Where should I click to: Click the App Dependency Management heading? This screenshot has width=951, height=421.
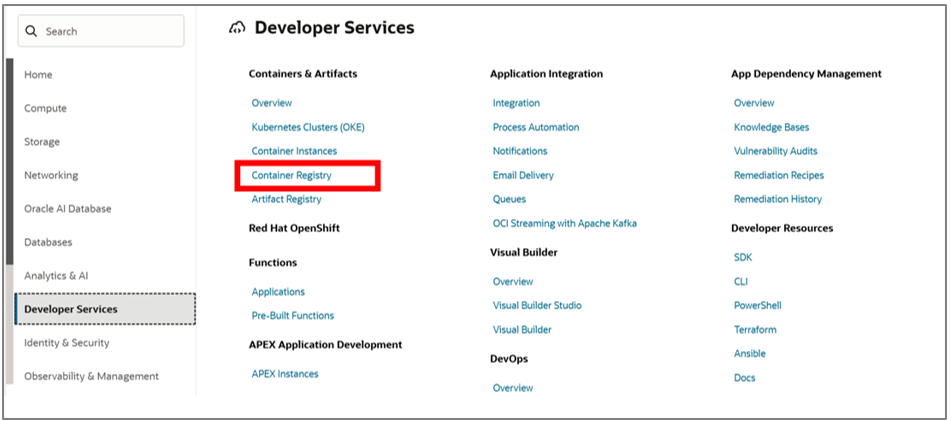[x=807, y=73]
